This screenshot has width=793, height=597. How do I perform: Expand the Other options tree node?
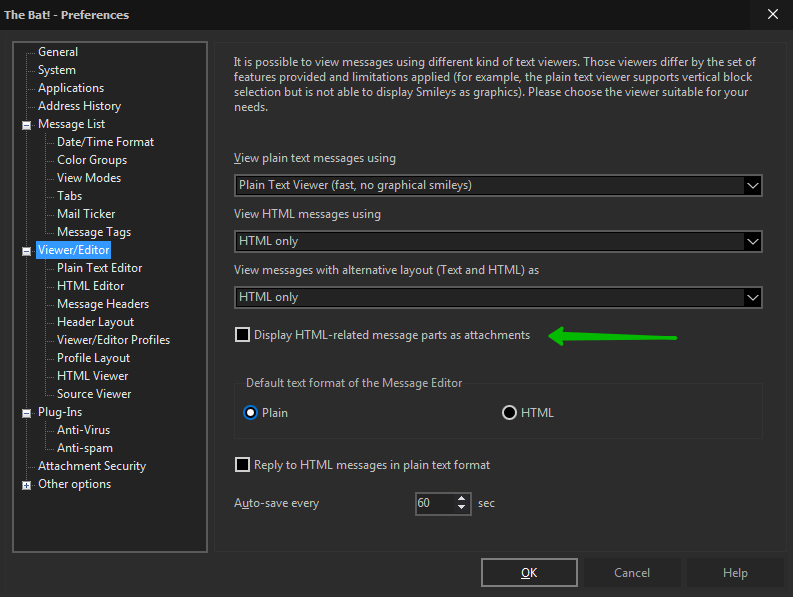(26, 485)
